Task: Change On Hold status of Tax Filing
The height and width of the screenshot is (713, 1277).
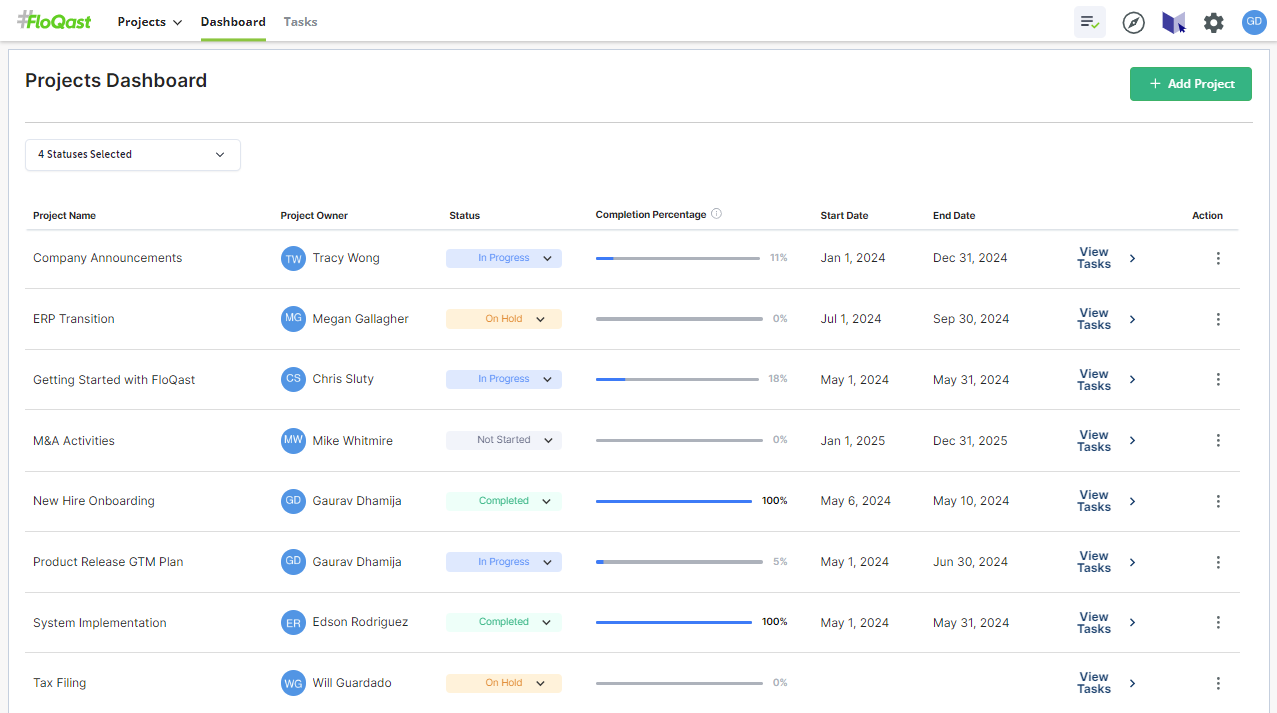Action: point(504,683)
